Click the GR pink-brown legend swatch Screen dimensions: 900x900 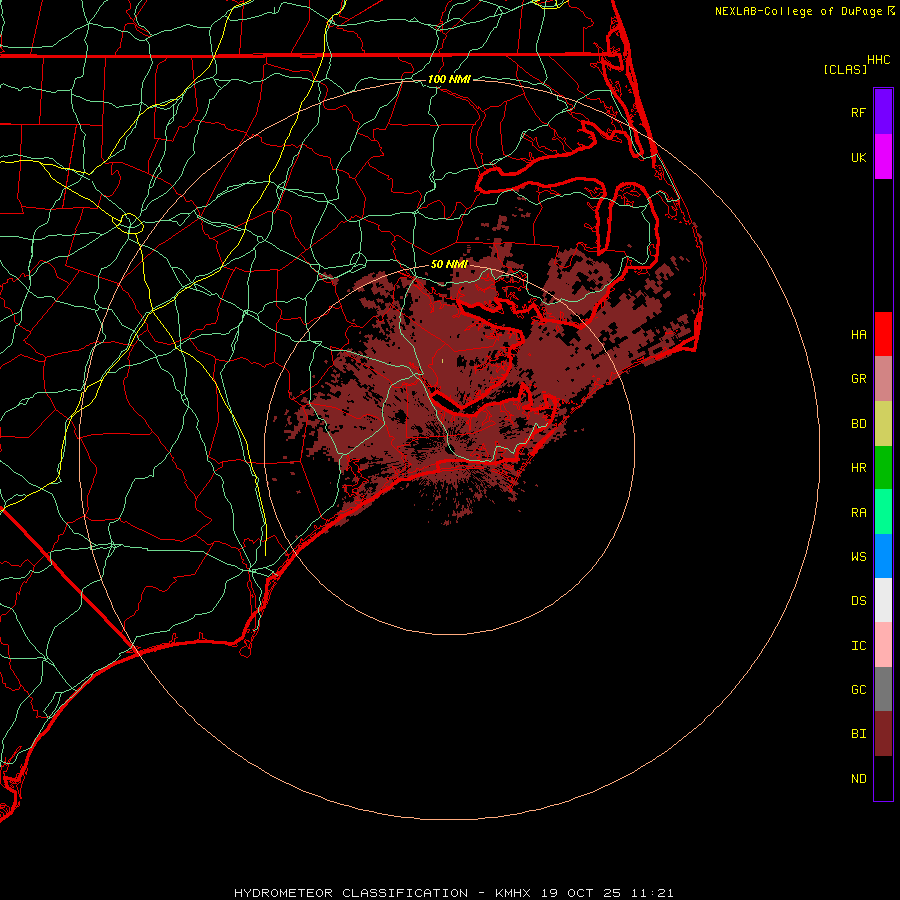pyautogui.click(x=883, y=379)
